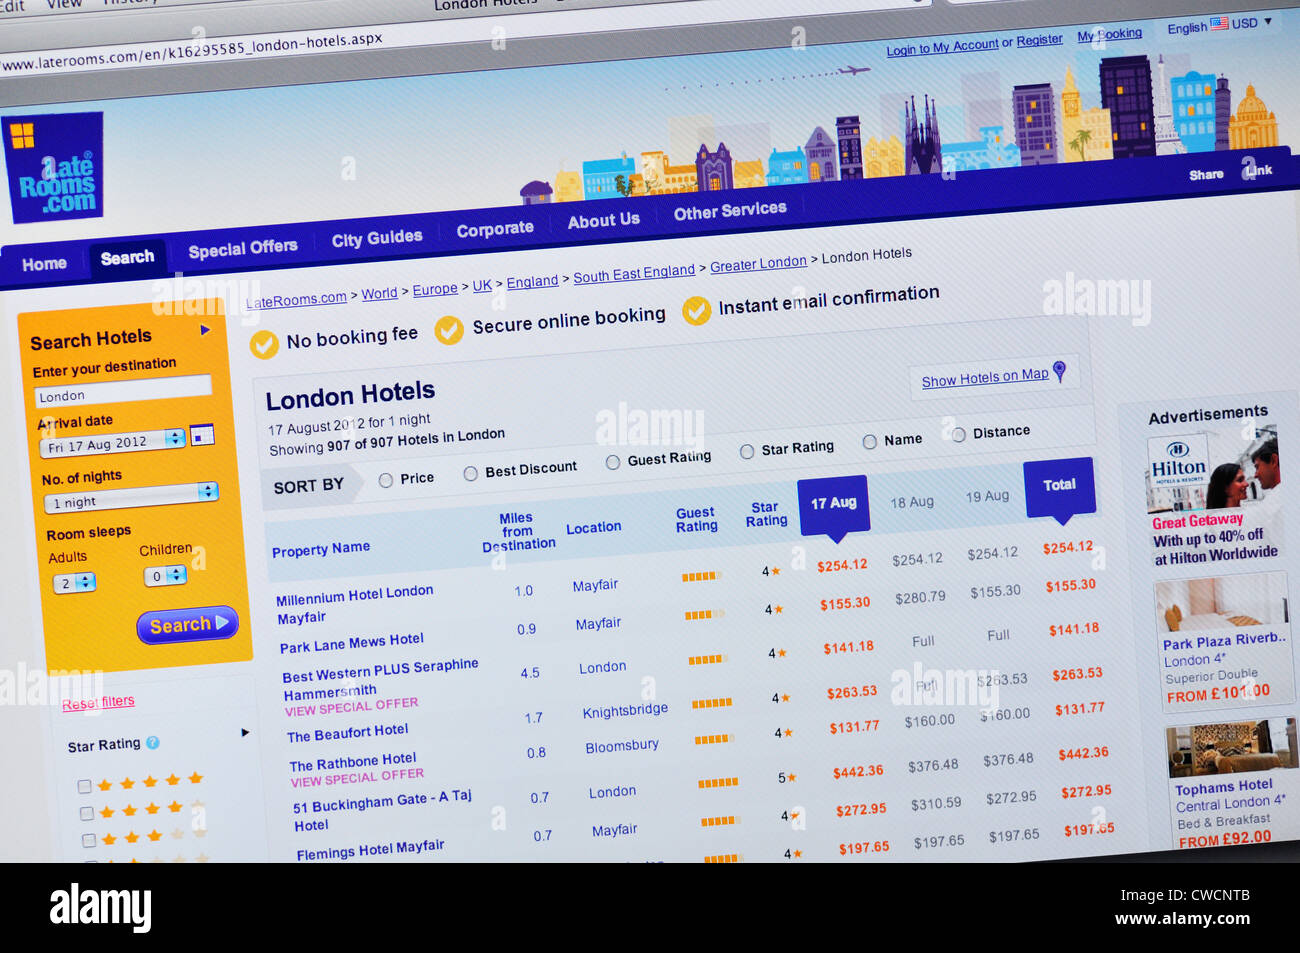Click the Star Rating help icon
This screenshot has height=953, width=1300.
pos(153,742)
